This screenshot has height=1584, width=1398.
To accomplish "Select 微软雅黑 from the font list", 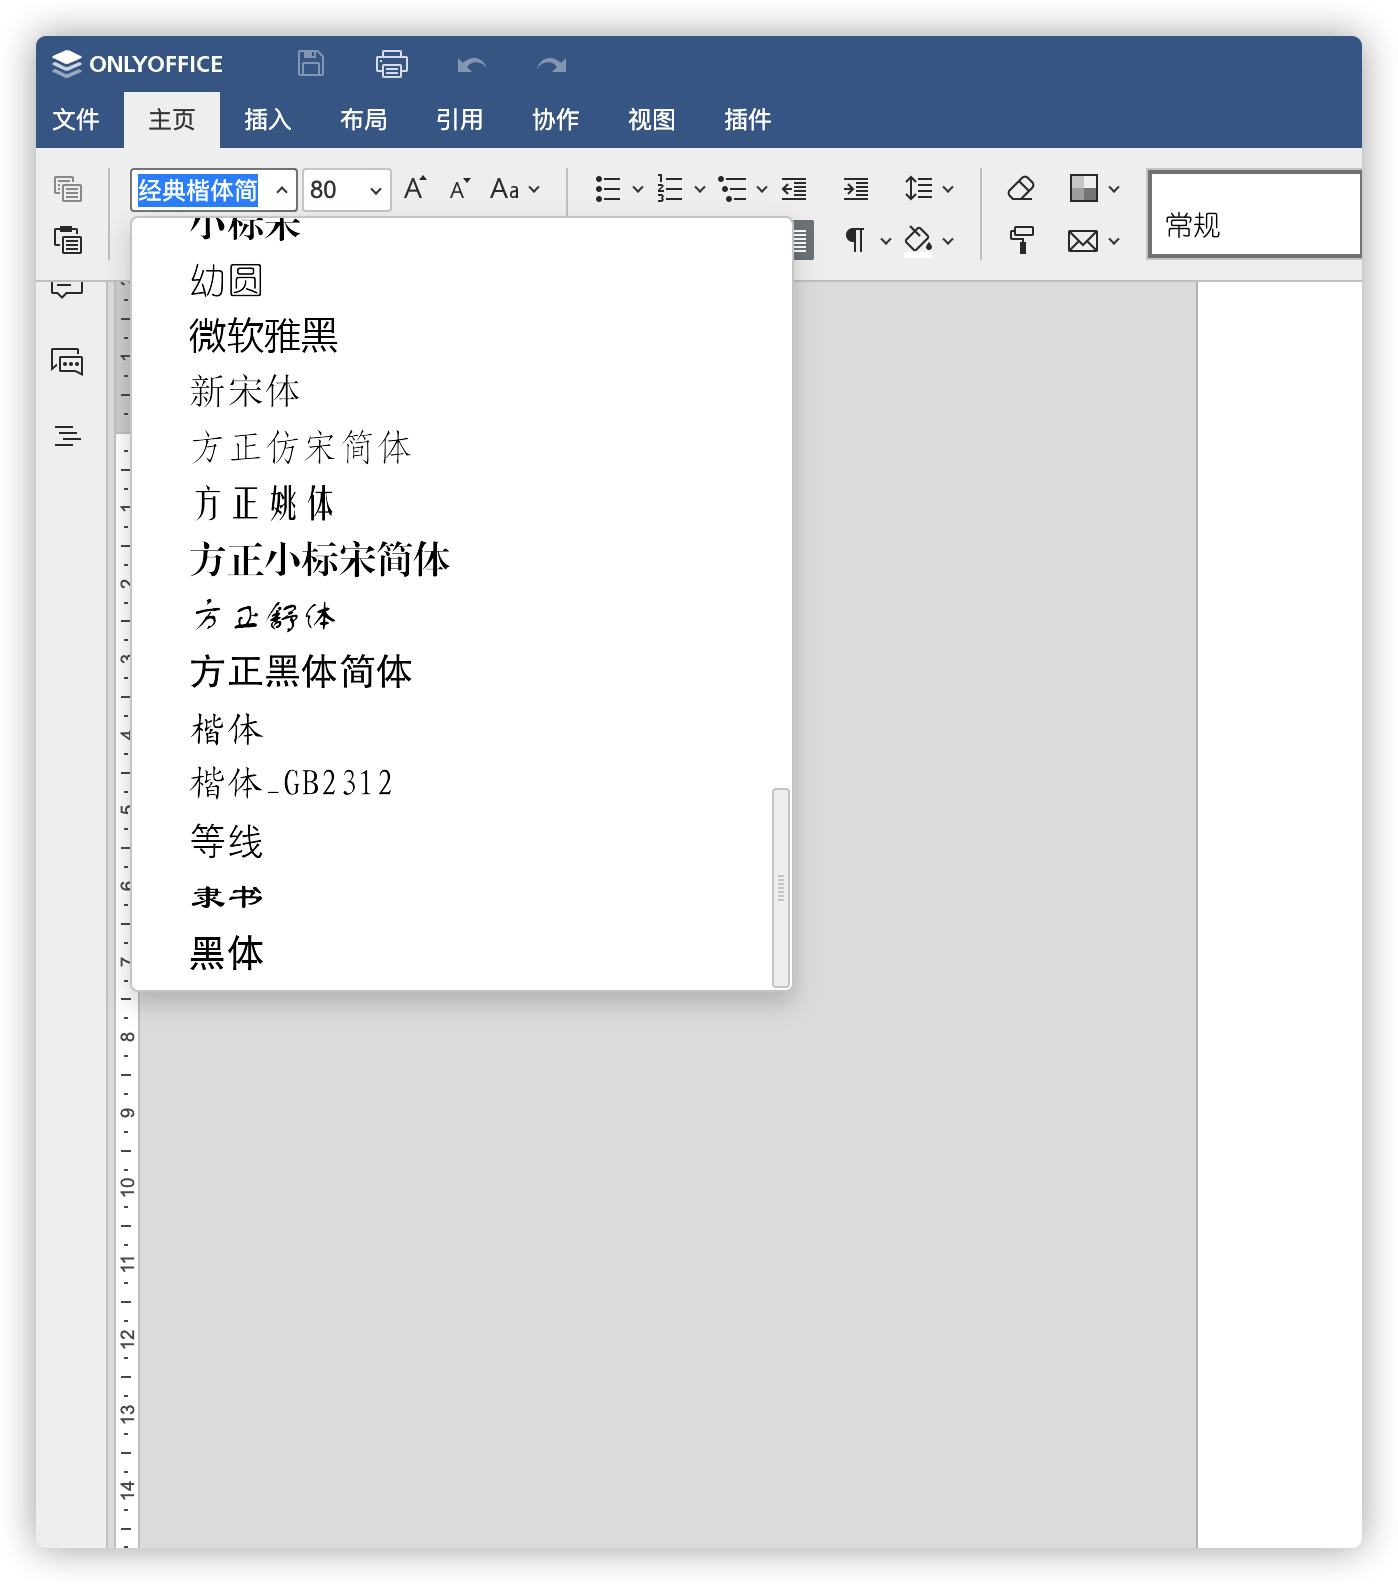I will (264, 336).
